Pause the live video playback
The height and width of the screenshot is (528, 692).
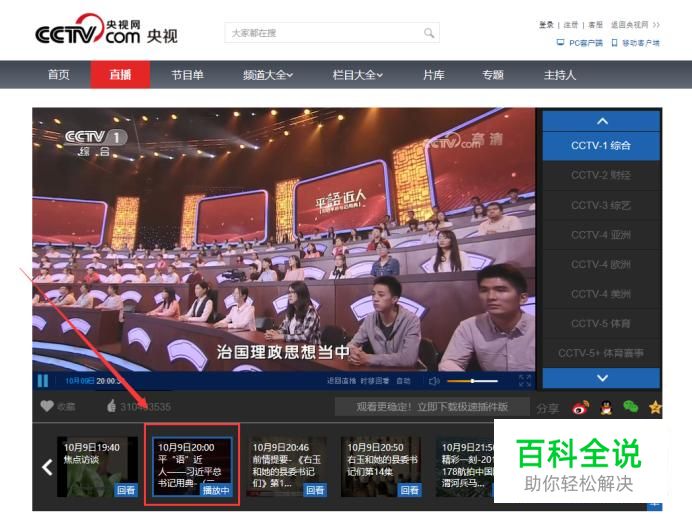point(43,381)
